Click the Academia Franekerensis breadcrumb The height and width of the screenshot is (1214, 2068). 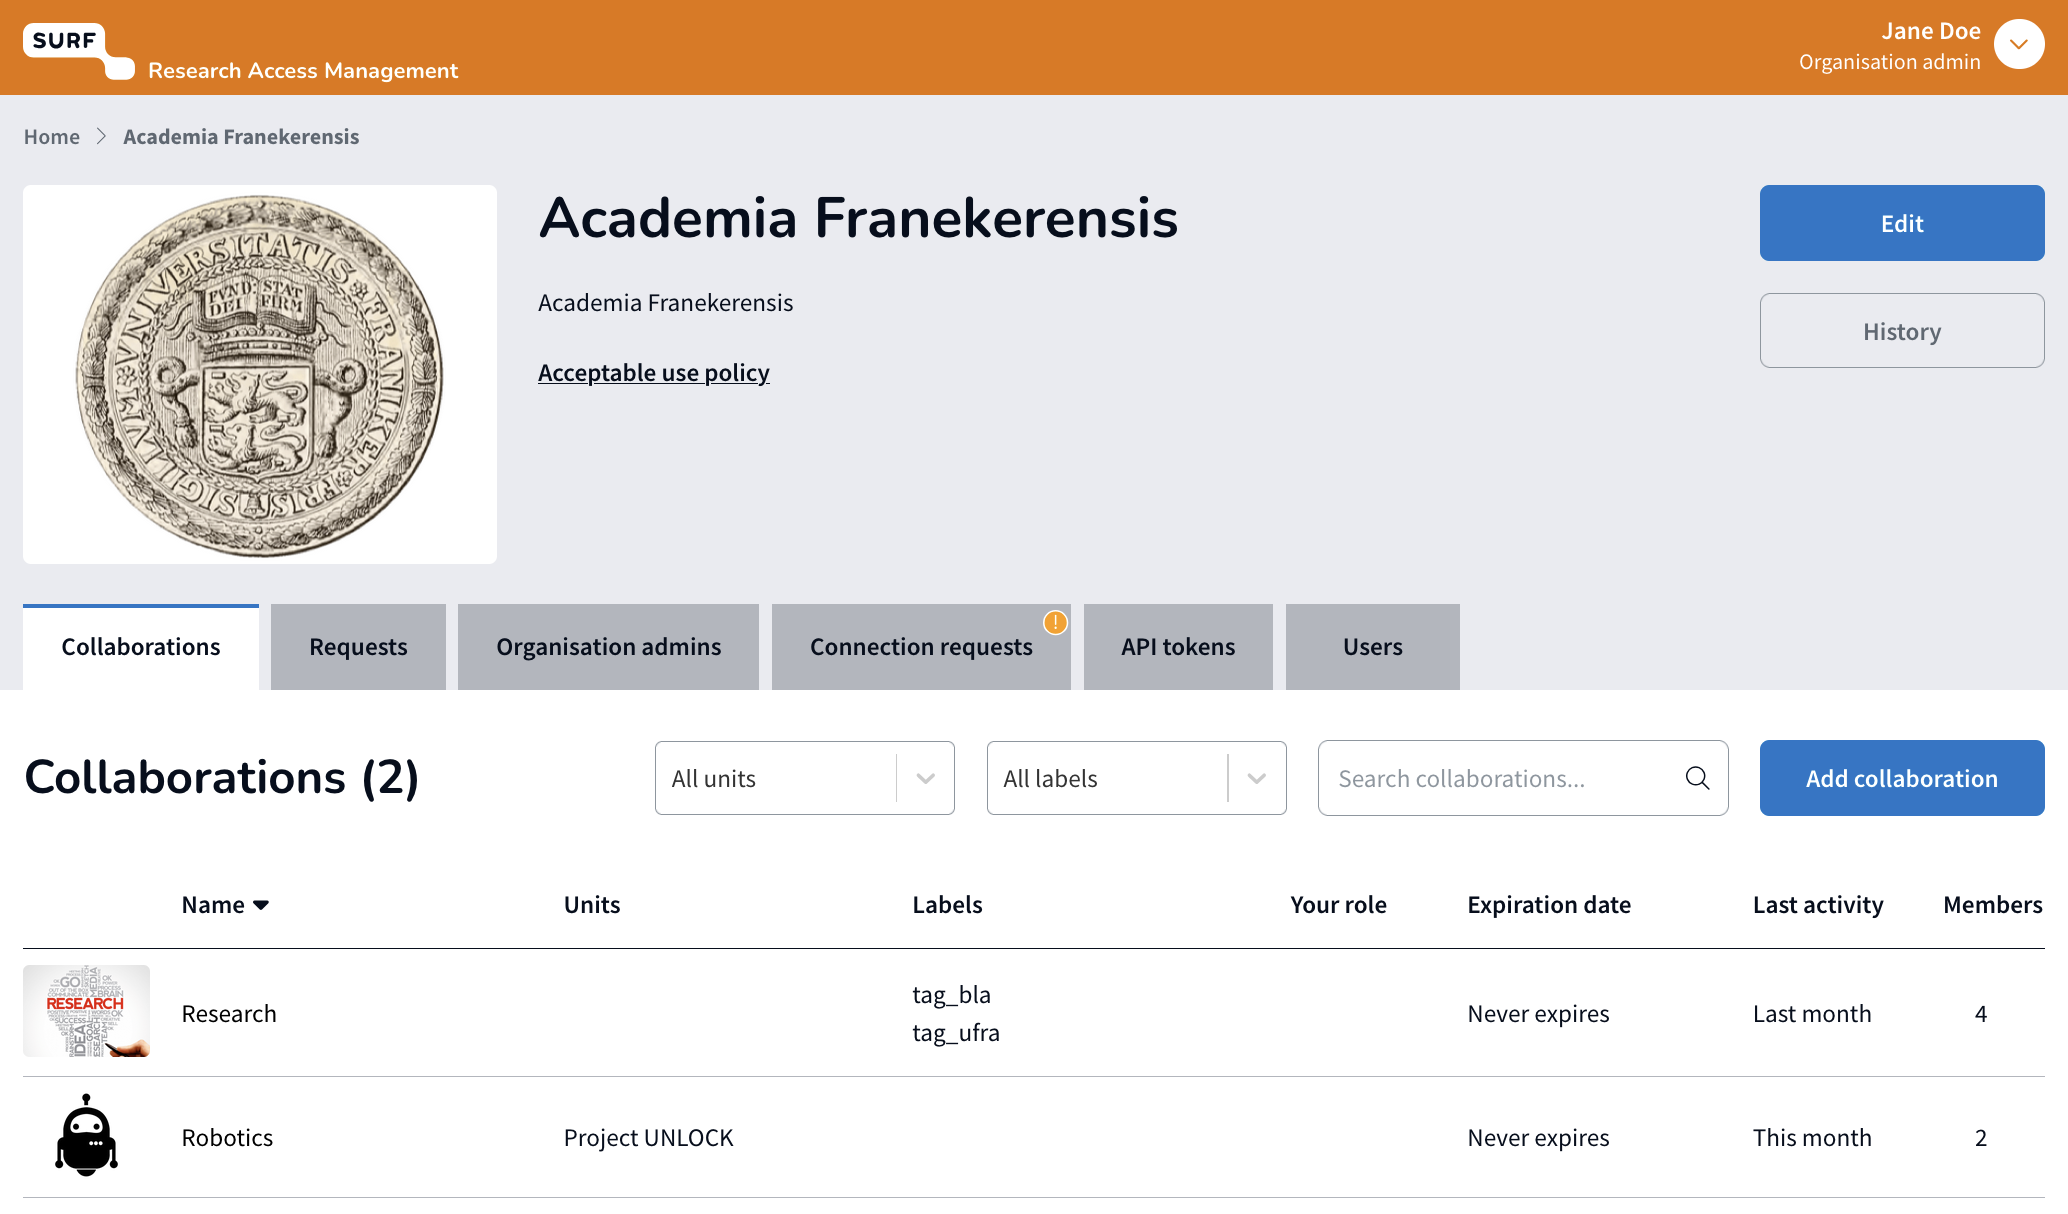[241, 137]
